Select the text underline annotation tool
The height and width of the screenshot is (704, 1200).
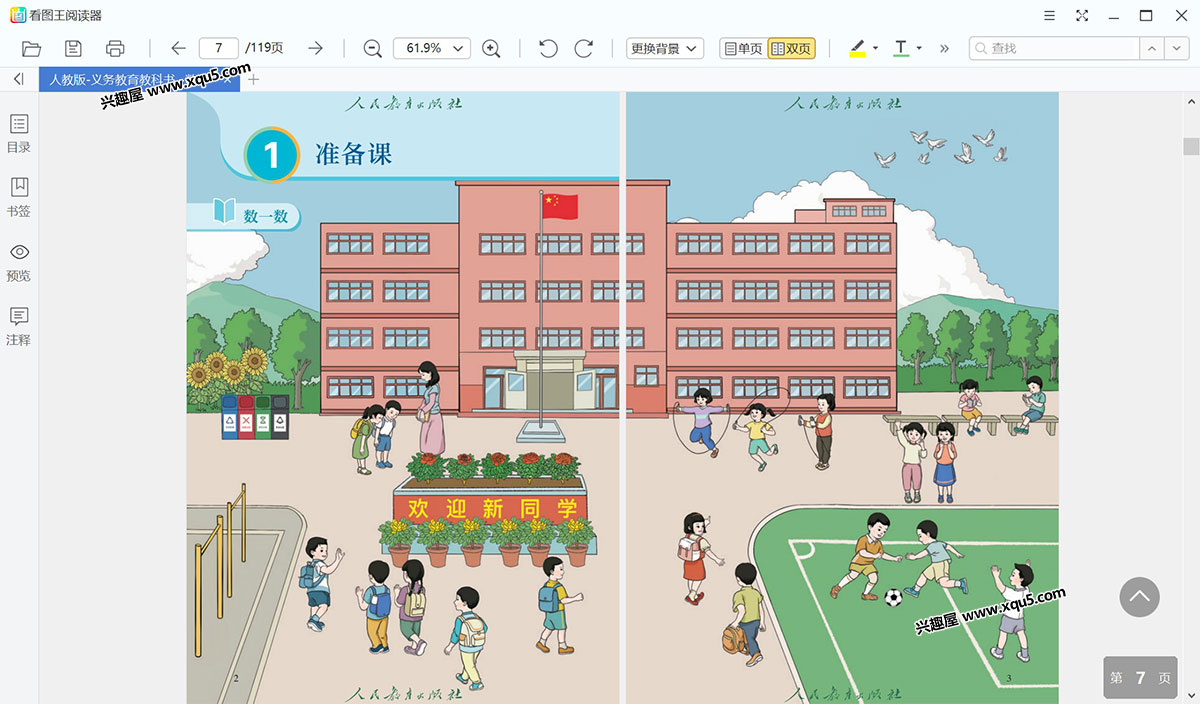[901, 48]
